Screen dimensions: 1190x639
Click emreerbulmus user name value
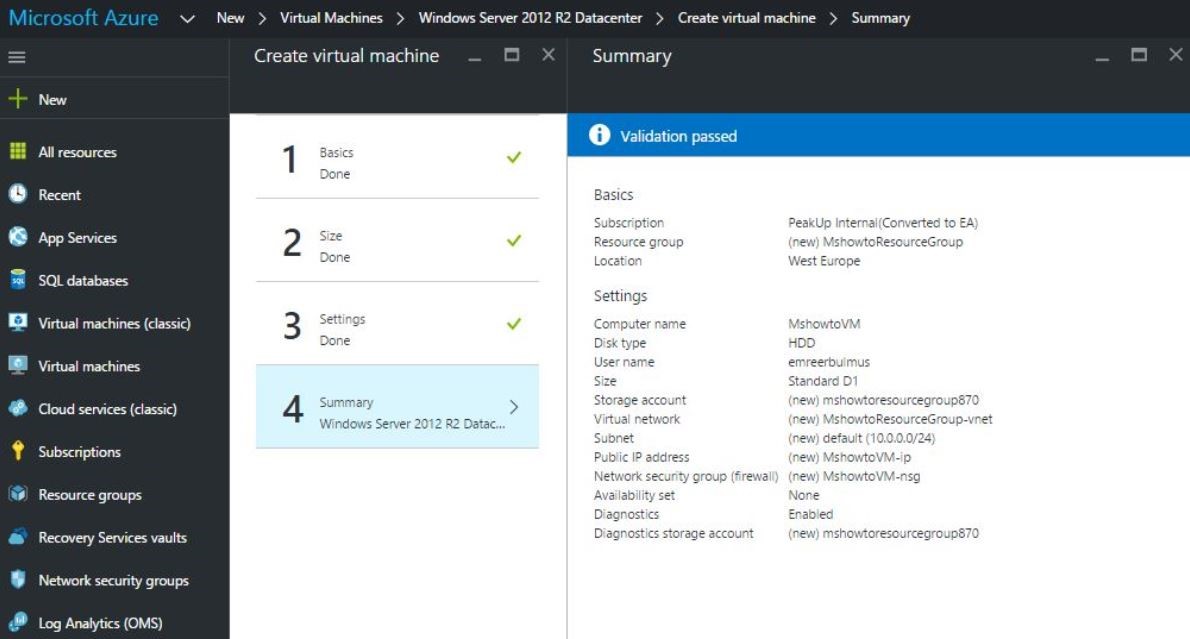pyautogui.click(x=829, y=362)
